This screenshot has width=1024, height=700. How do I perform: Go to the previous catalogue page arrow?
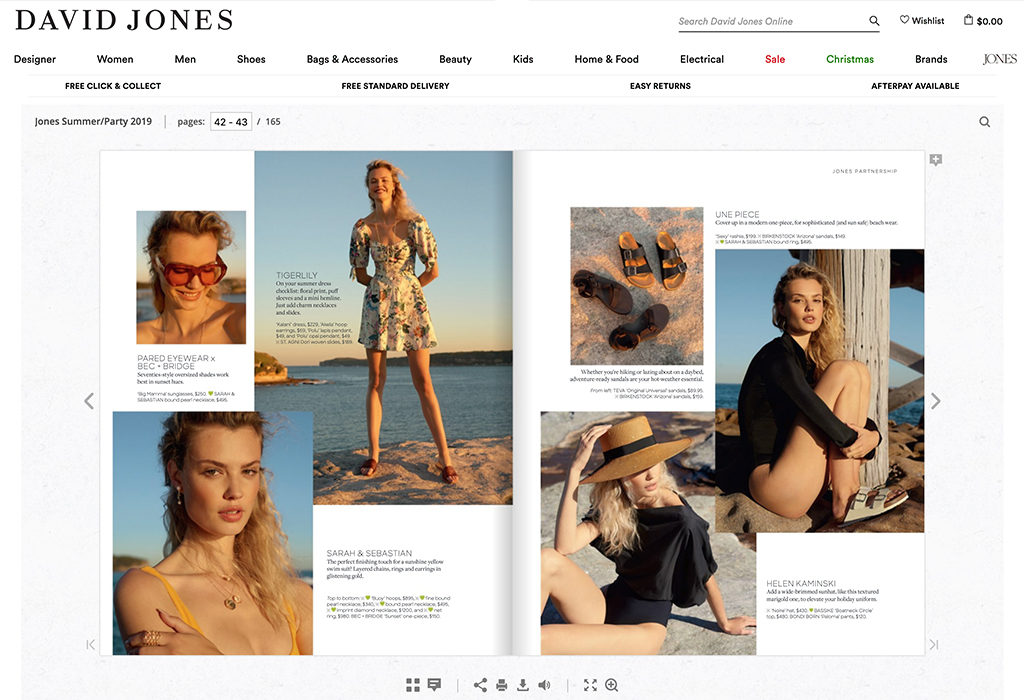click(x=89, y=401)
